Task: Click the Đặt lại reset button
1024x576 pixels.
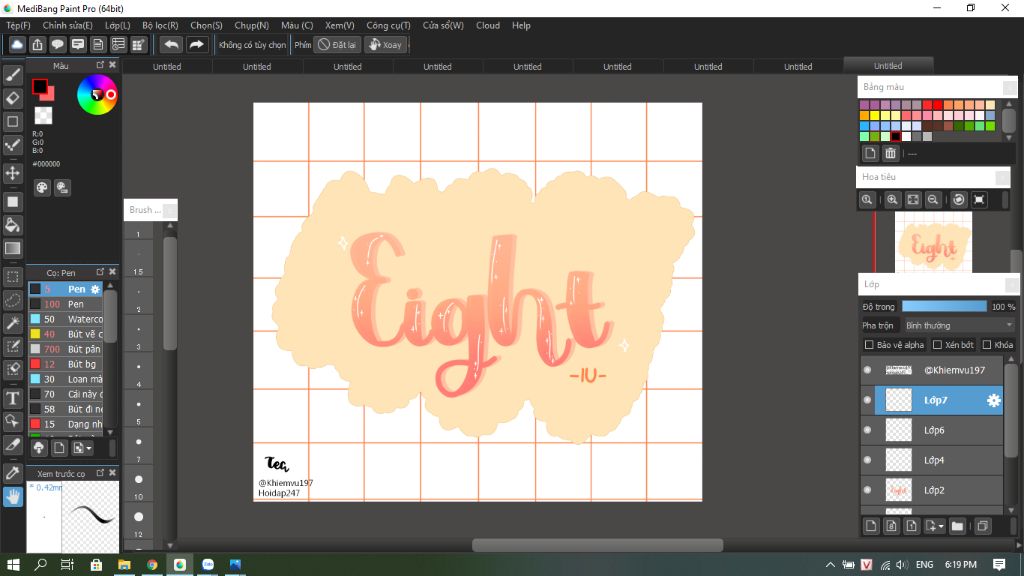Action: tap(338, 45)
